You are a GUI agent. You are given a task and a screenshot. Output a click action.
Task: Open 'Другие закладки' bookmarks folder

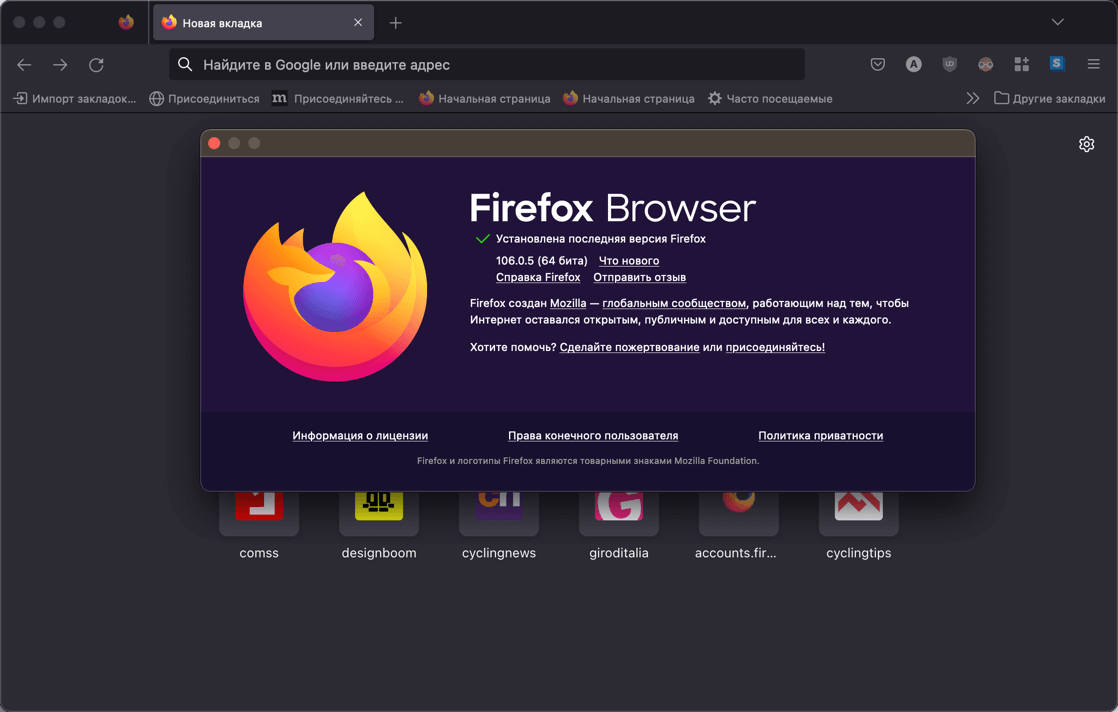(x=1050, y=98)
